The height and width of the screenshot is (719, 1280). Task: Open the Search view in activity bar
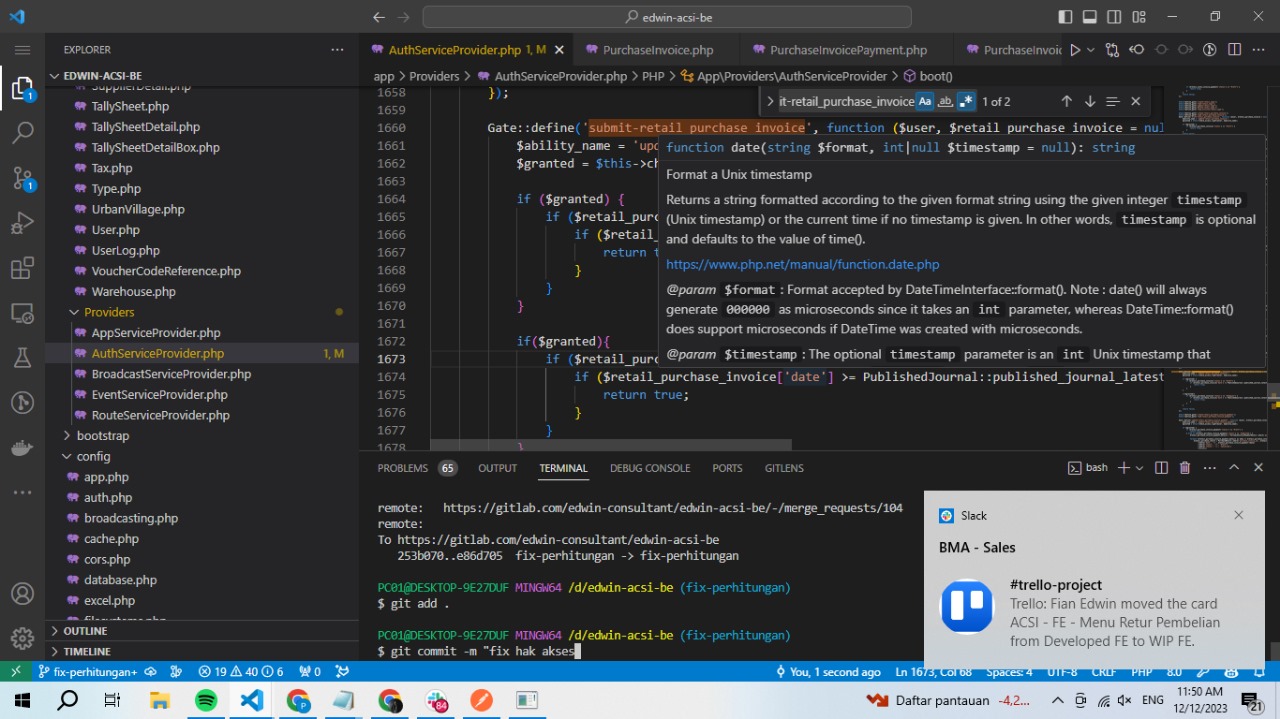[22, 132]
